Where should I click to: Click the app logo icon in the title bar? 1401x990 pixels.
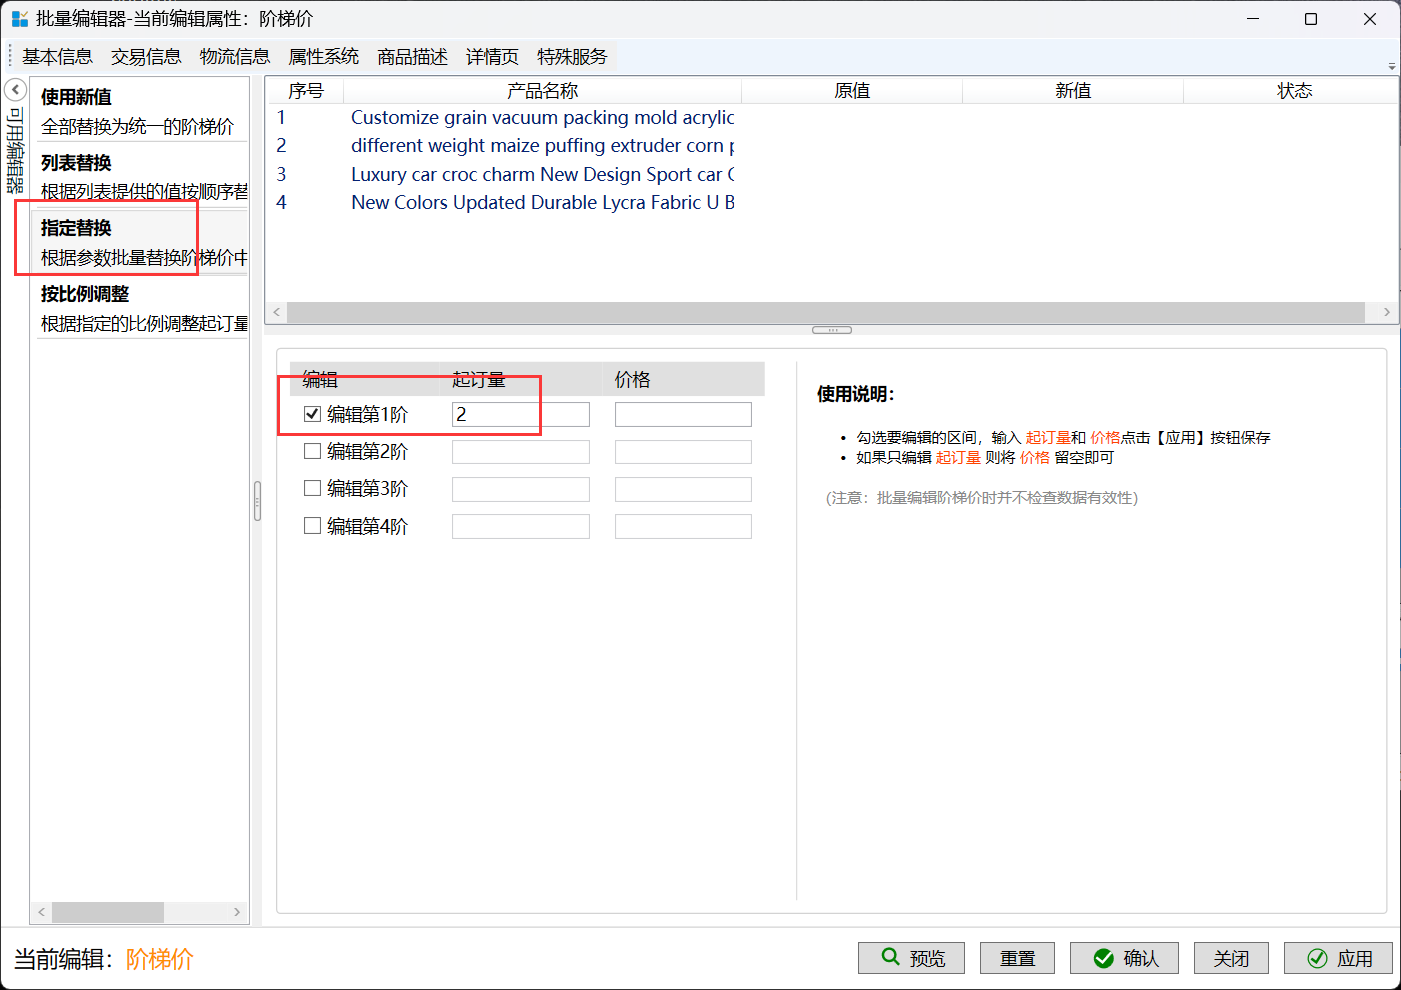click(19, 19)
